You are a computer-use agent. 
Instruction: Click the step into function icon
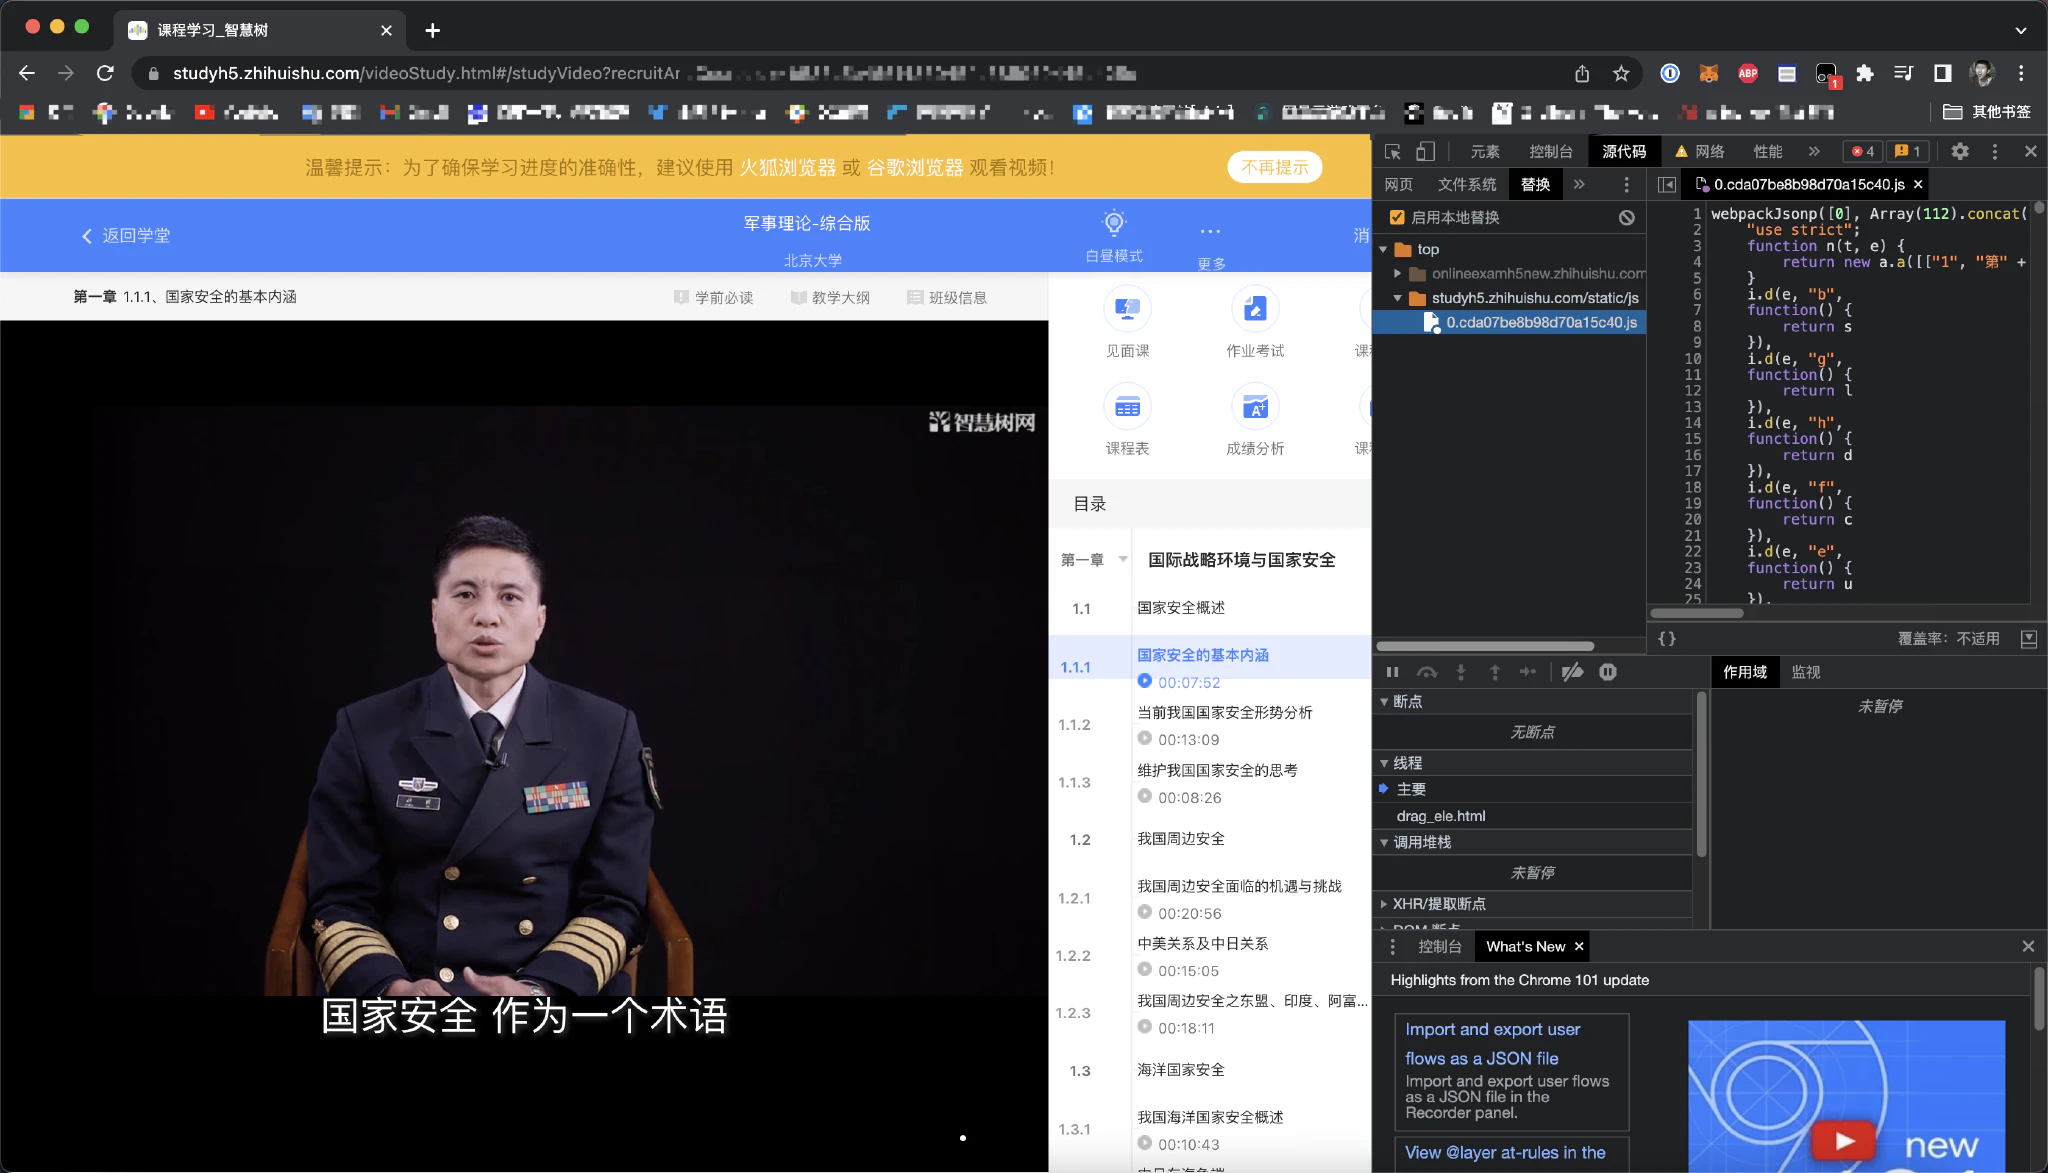pos(1461,672)
